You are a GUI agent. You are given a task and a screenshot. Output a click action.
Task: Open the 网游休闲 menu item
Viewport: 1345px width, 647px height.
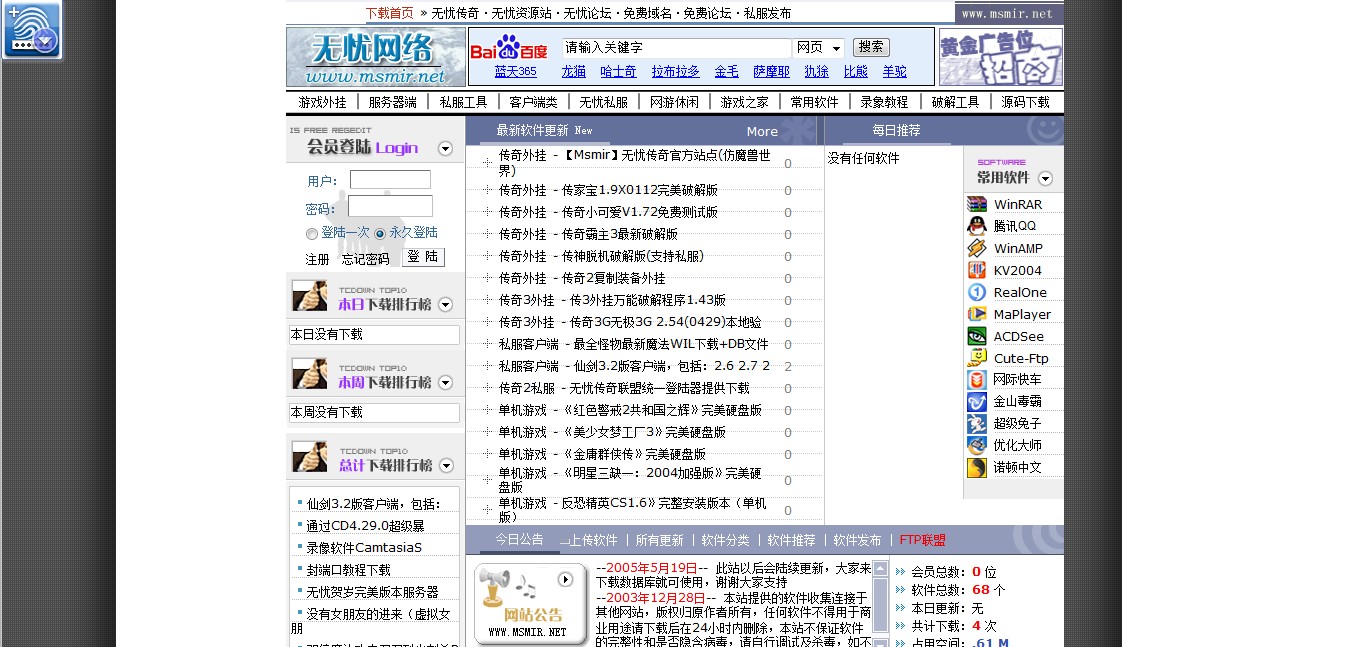[x=674, y=102]
